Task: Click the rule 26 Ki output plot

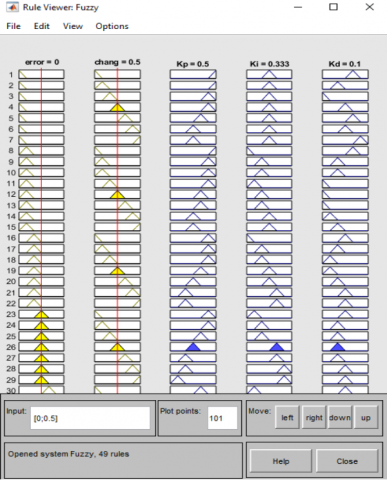Action: pos(269,347)
